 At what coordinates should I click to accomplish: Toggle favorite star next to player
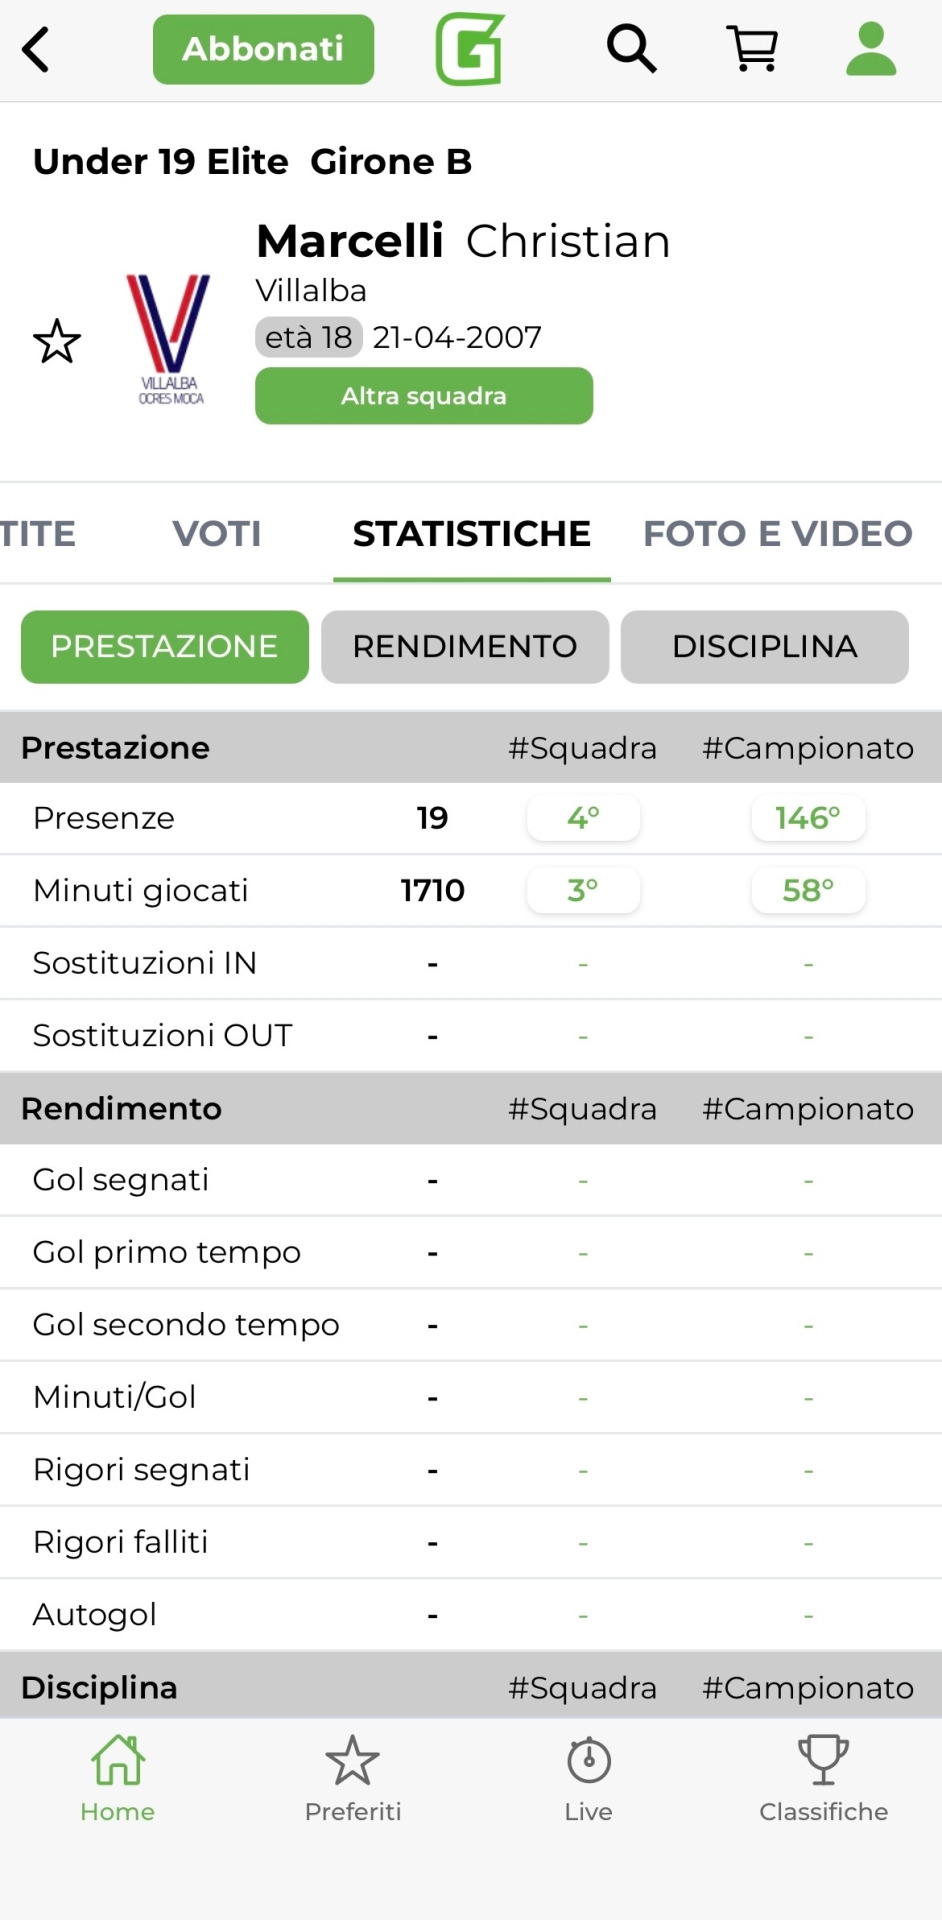click(57, 342)
